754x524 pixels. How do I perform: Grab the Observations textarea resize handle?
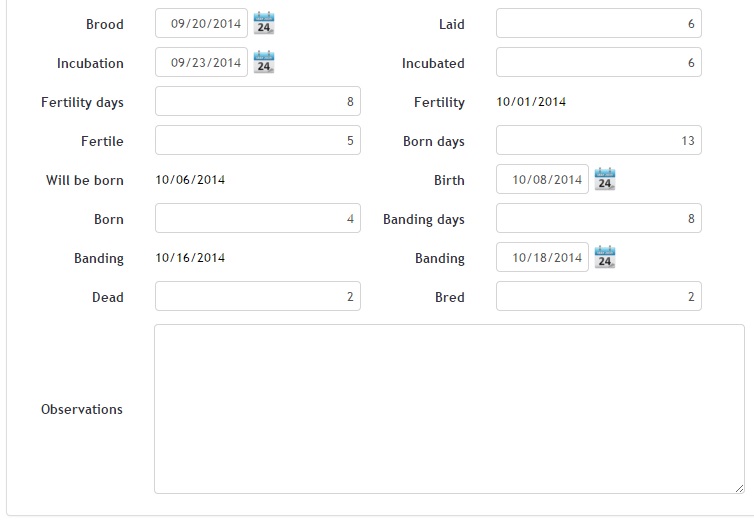[739, 488]
